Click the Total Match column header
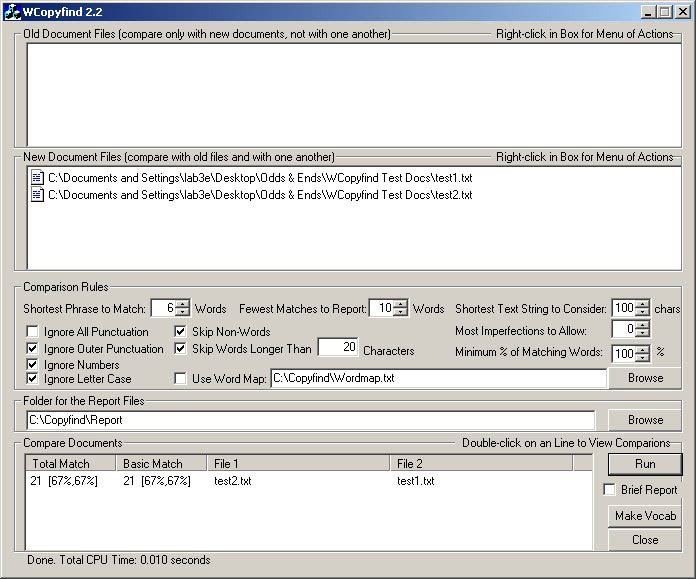696x579 pixels. tap(71, 464)
